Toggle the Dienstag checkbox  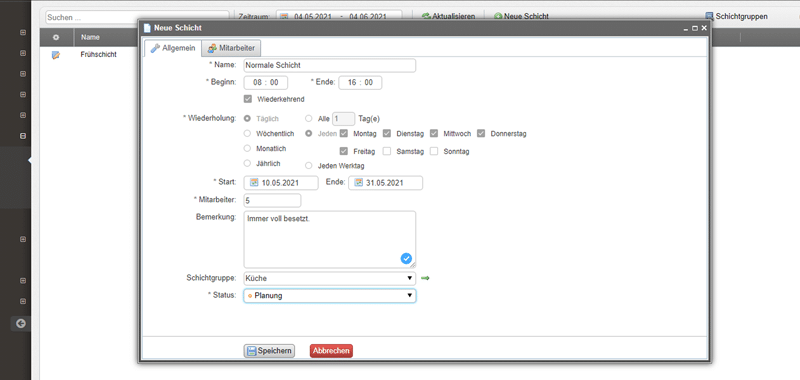[387, 134]
